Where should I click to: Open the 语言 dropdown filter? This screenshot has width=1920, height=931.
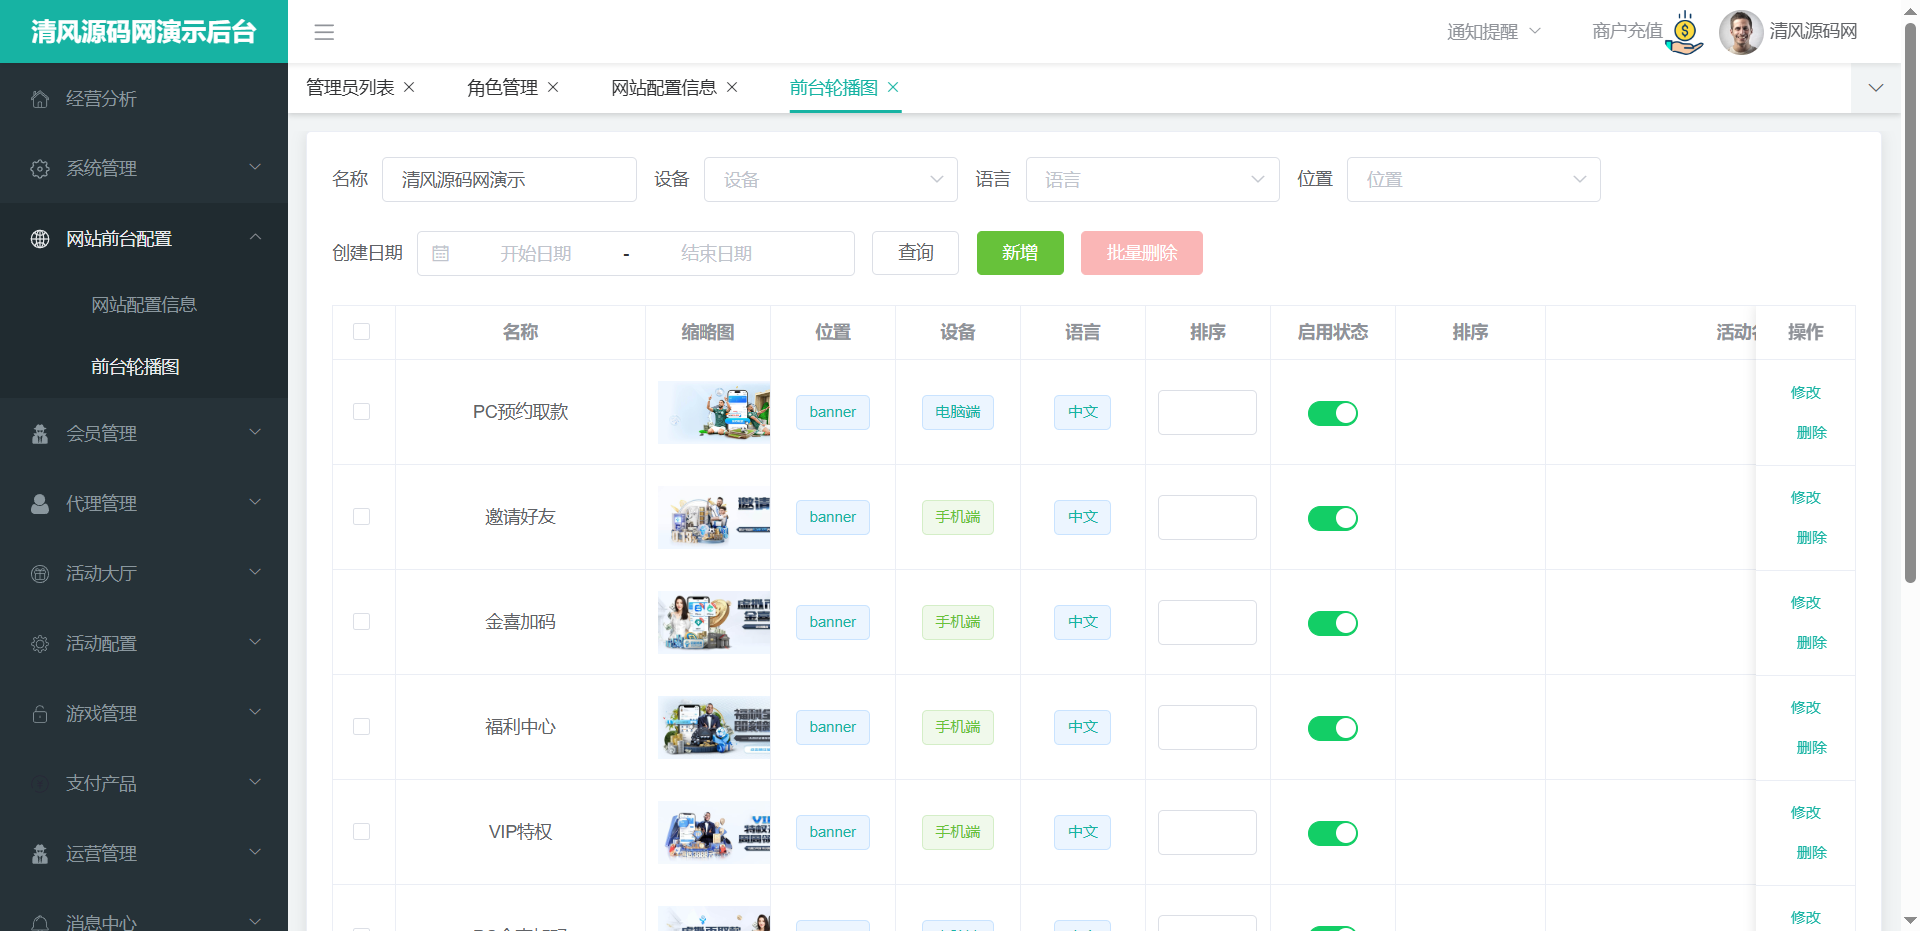click(x=1152, y=180)
